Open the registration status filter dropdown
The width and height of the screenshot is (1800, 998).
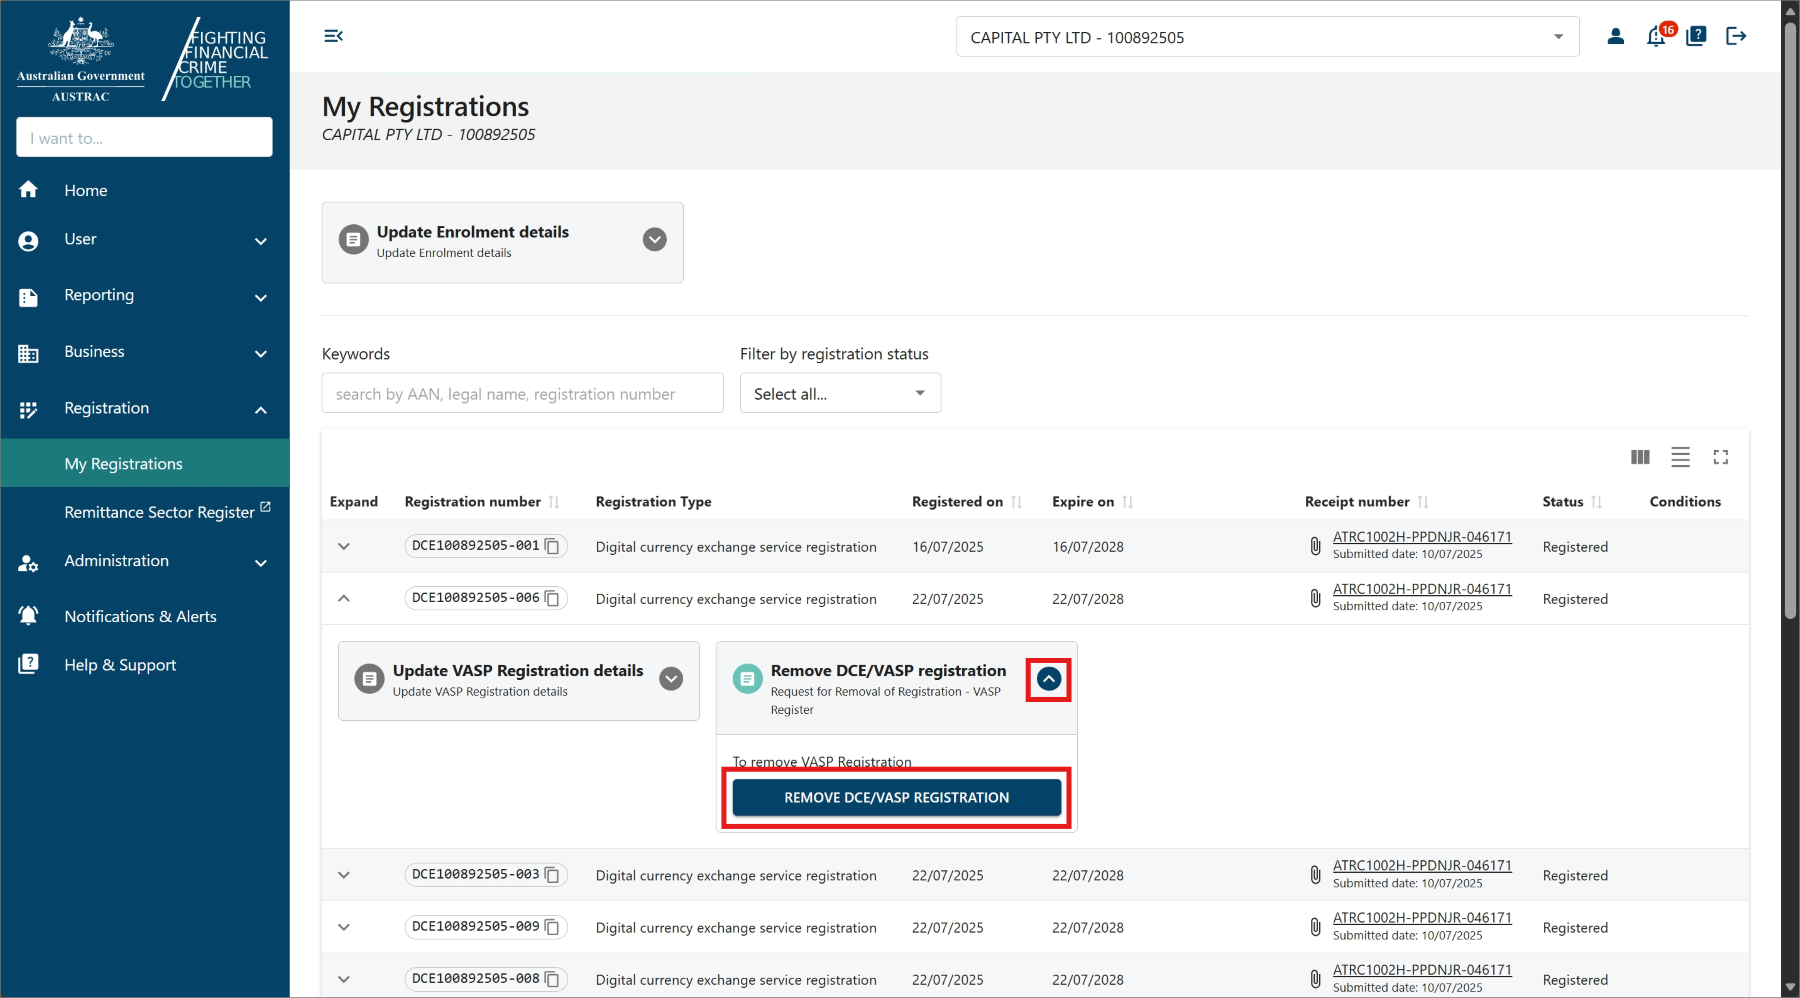(839, 393)
